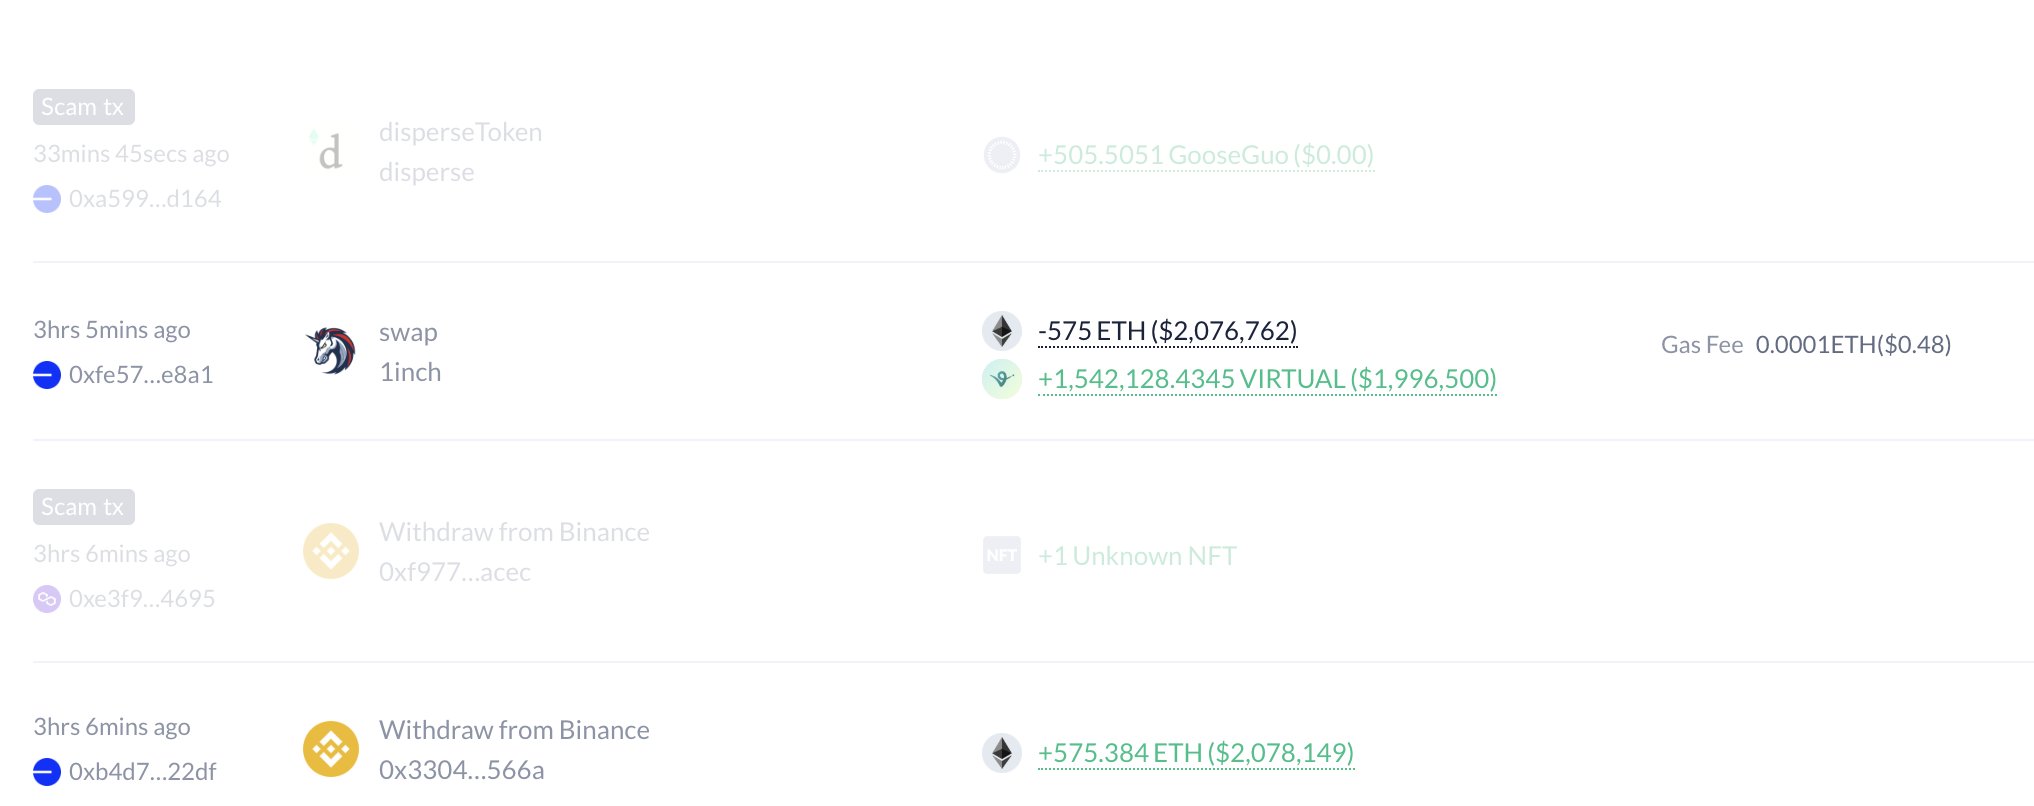
Task: Click the 1inch unicorn logo icon
Action: click(x=331, y=351)
